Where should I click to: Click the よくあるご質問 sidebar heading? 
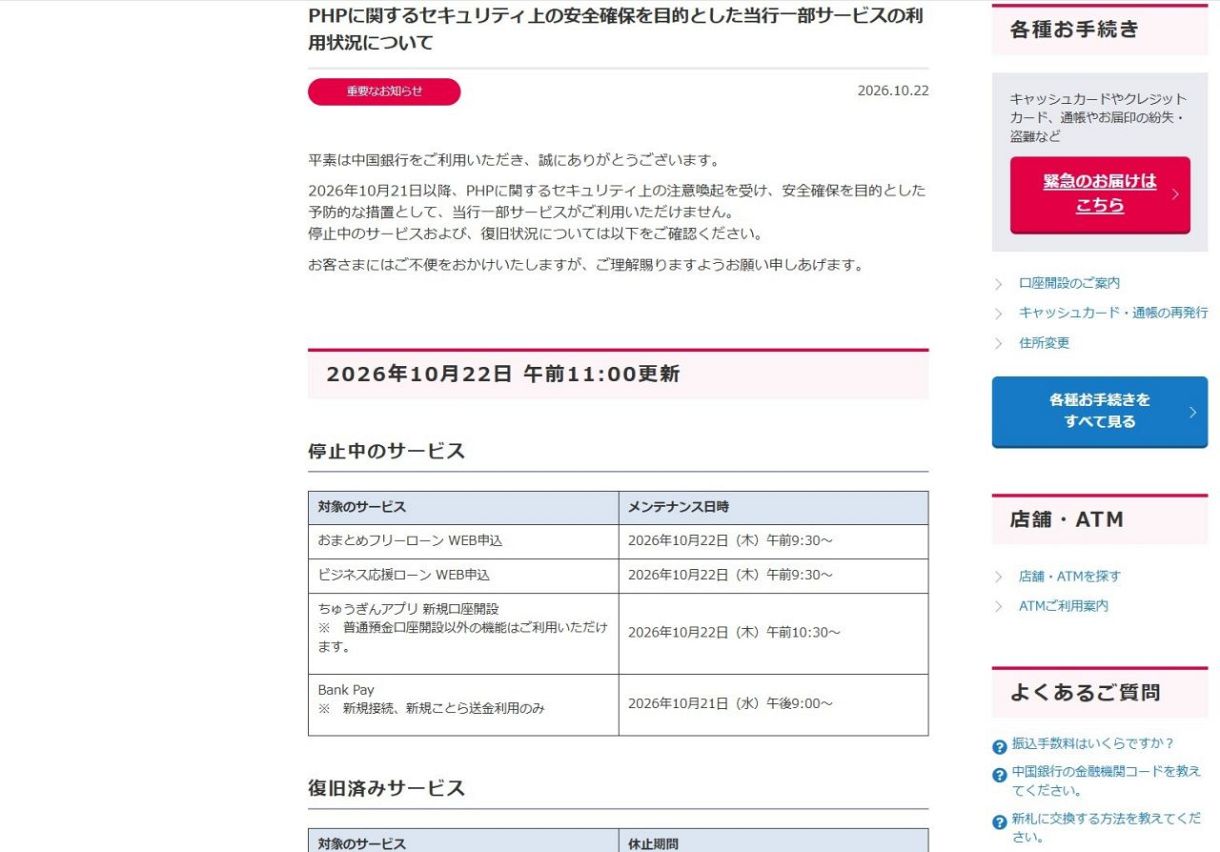point(1100,692)
